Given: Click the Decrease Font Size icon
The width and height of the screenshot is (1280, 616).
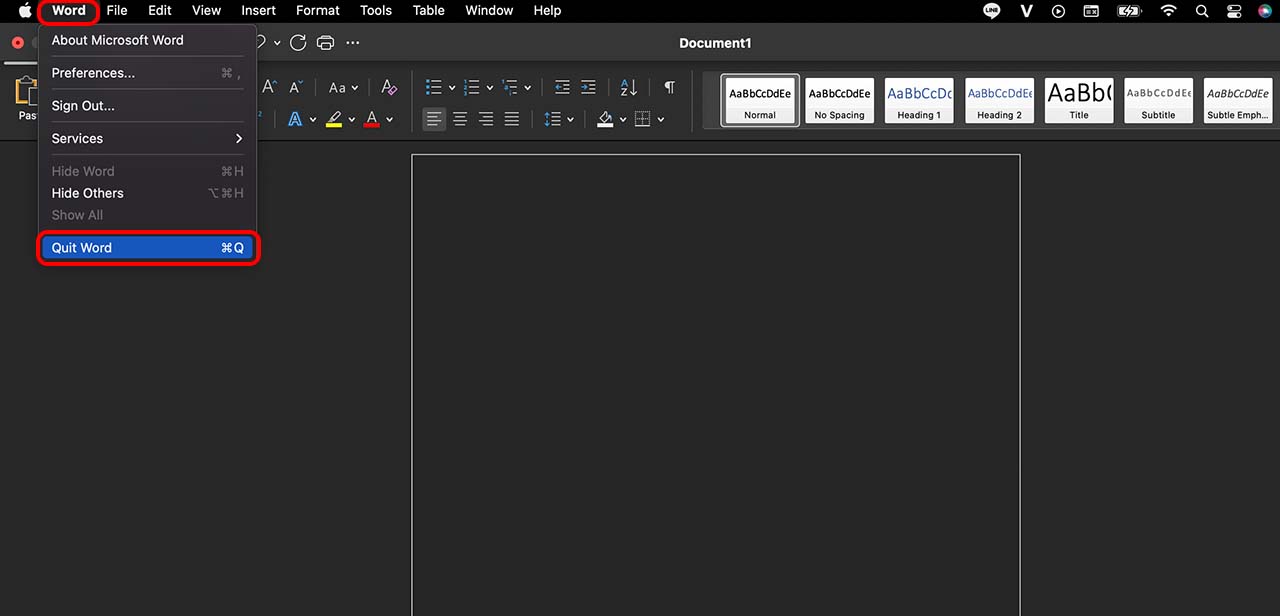Looking at the screenshot, I should point(295,88).
